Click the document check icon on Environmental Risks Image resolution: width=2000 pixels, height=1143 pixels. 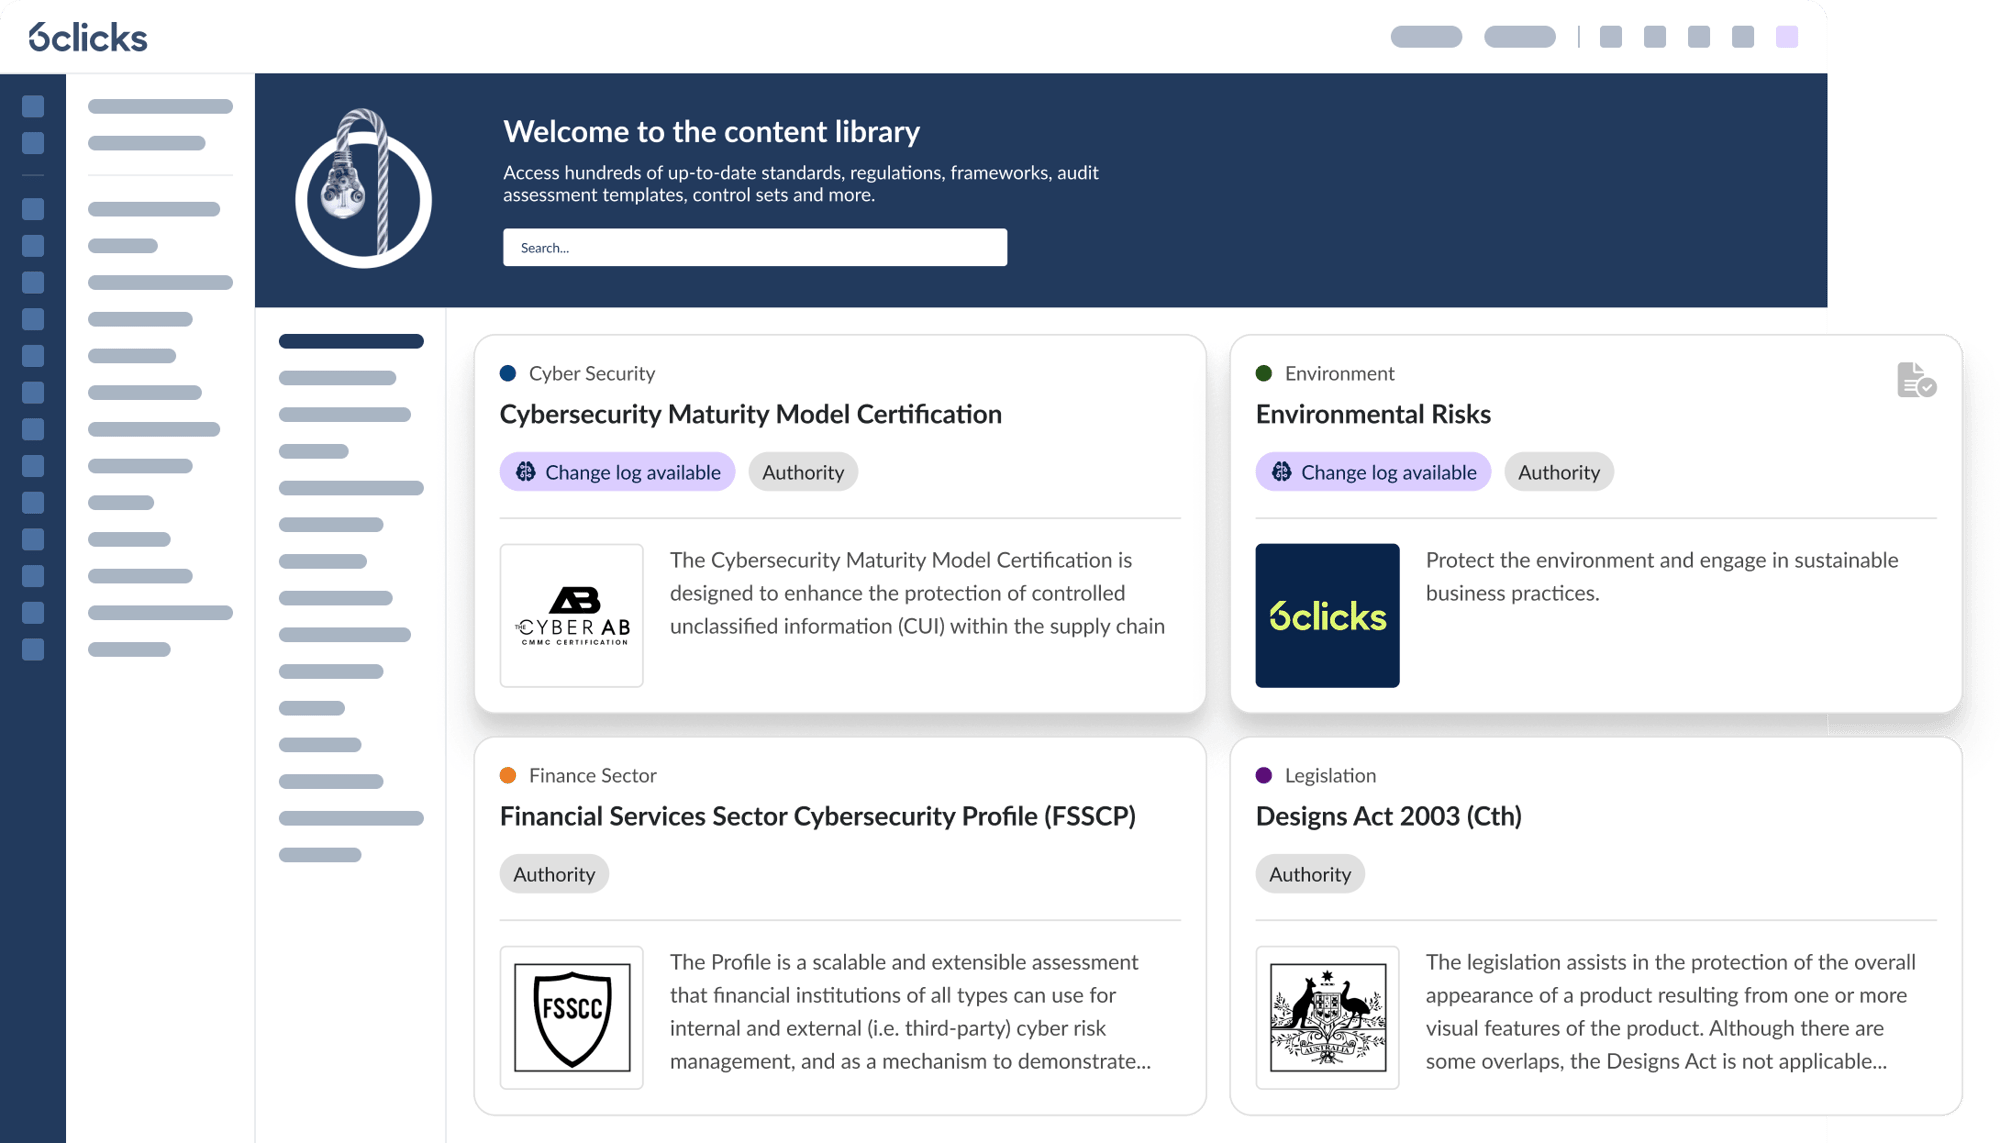click(1916, 380)
